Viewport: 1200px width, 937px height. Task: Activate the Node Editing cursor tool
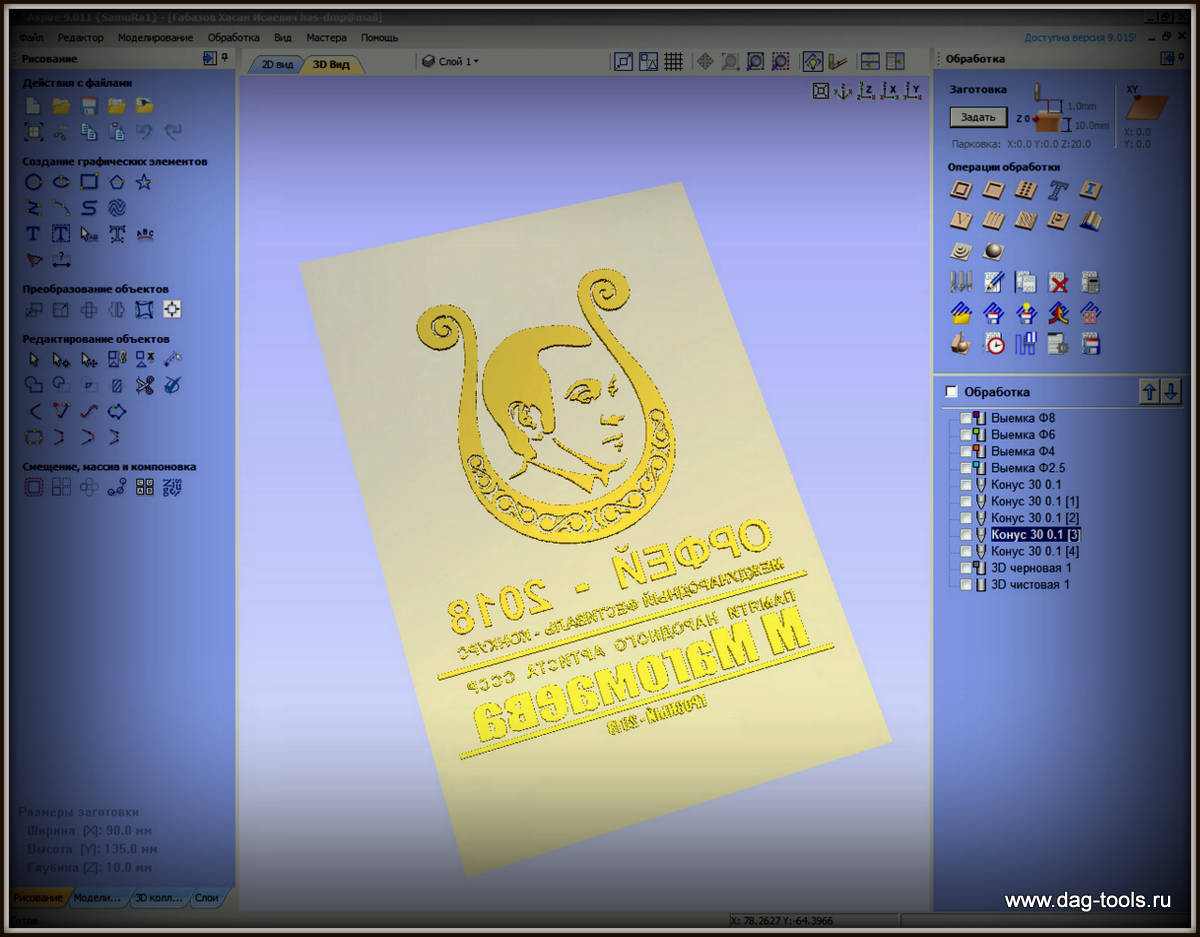[x=61, y=359]
